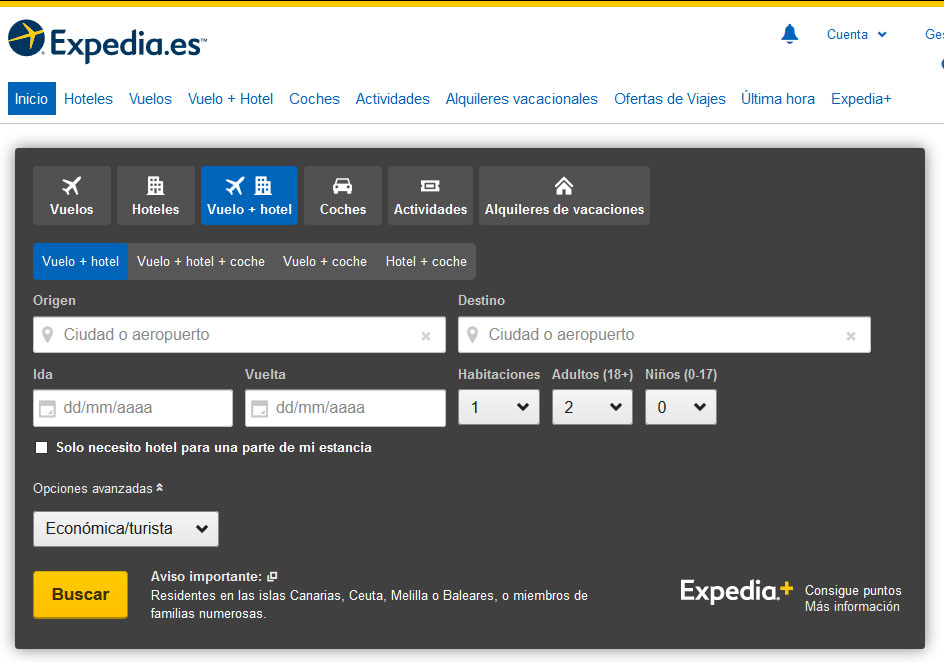Select the Coches car tab icon
The image size is (944, 663).
pos(342,186)
